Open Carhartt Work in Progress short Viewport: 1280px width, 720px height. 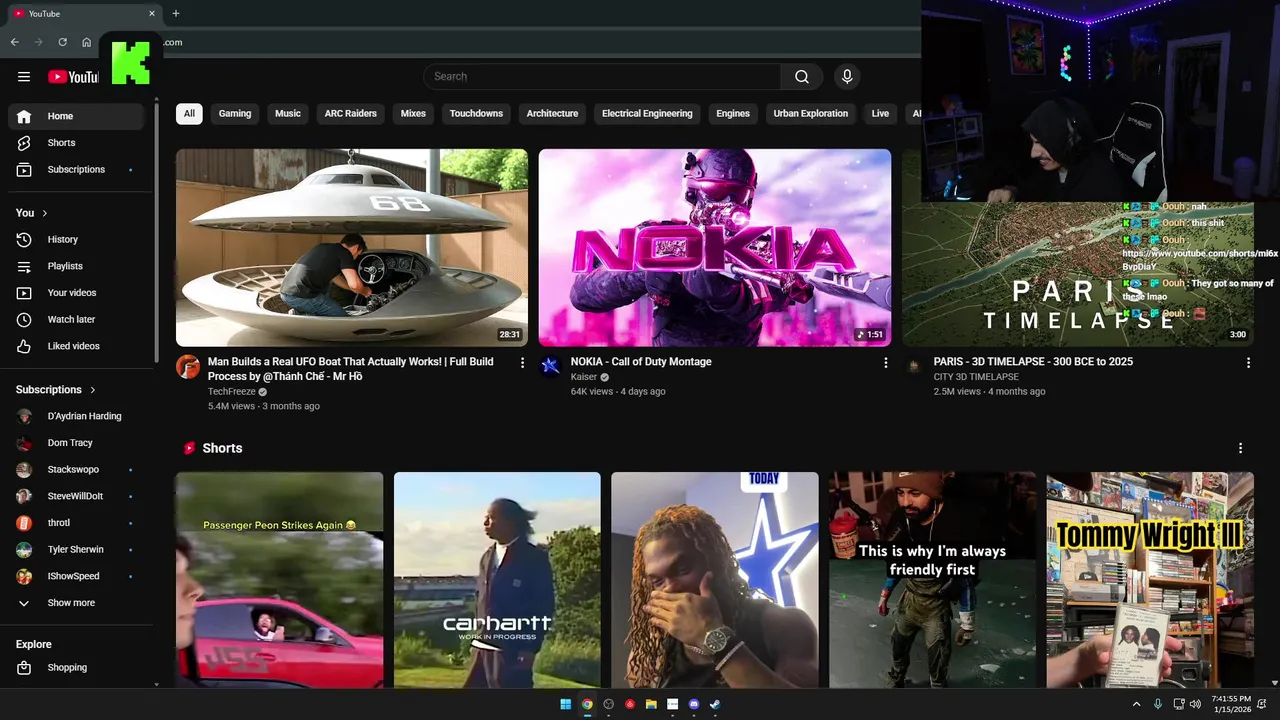(497, 580)
